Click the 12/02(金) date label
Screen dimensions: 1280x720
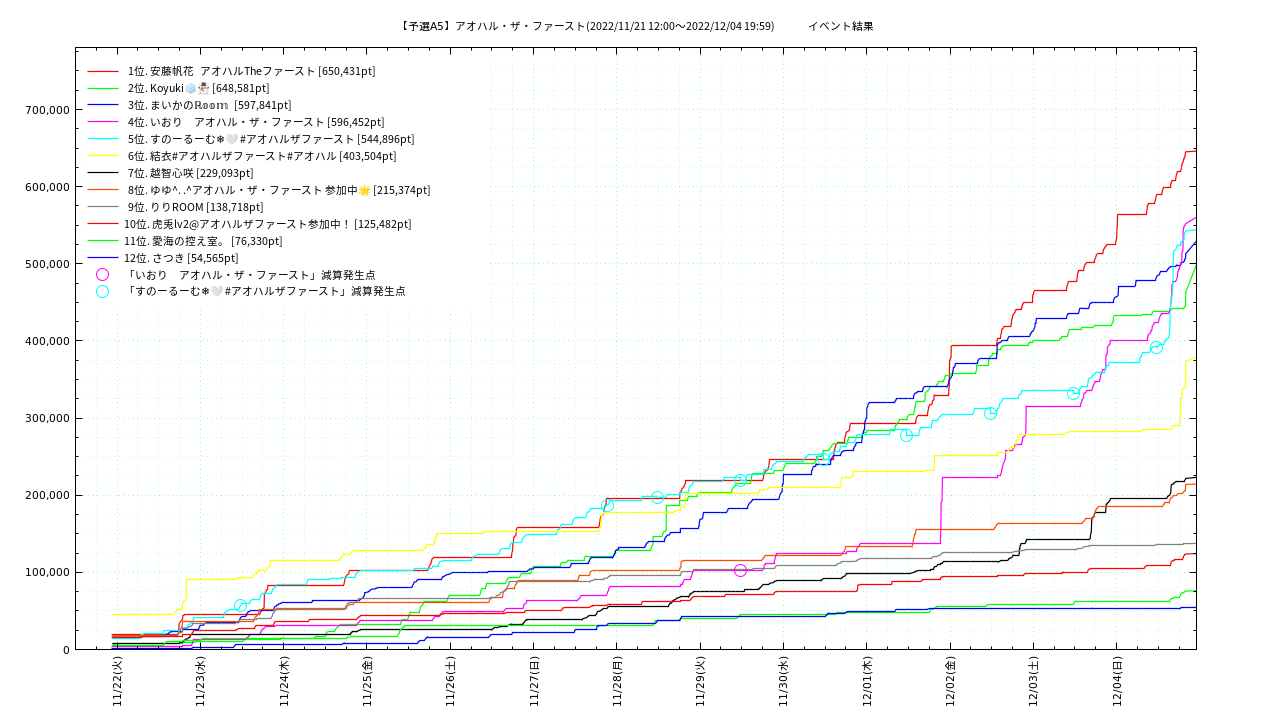(950, 682)
